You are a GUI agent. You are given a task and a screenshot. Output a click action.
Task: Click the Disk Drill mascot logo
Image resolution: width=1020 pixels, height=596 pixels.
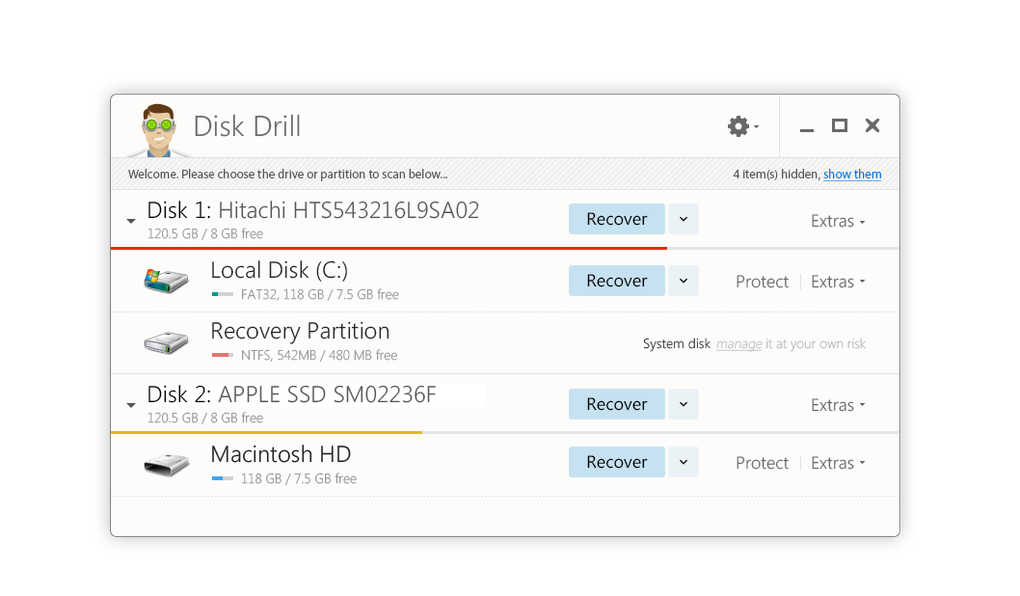point(158,129)
